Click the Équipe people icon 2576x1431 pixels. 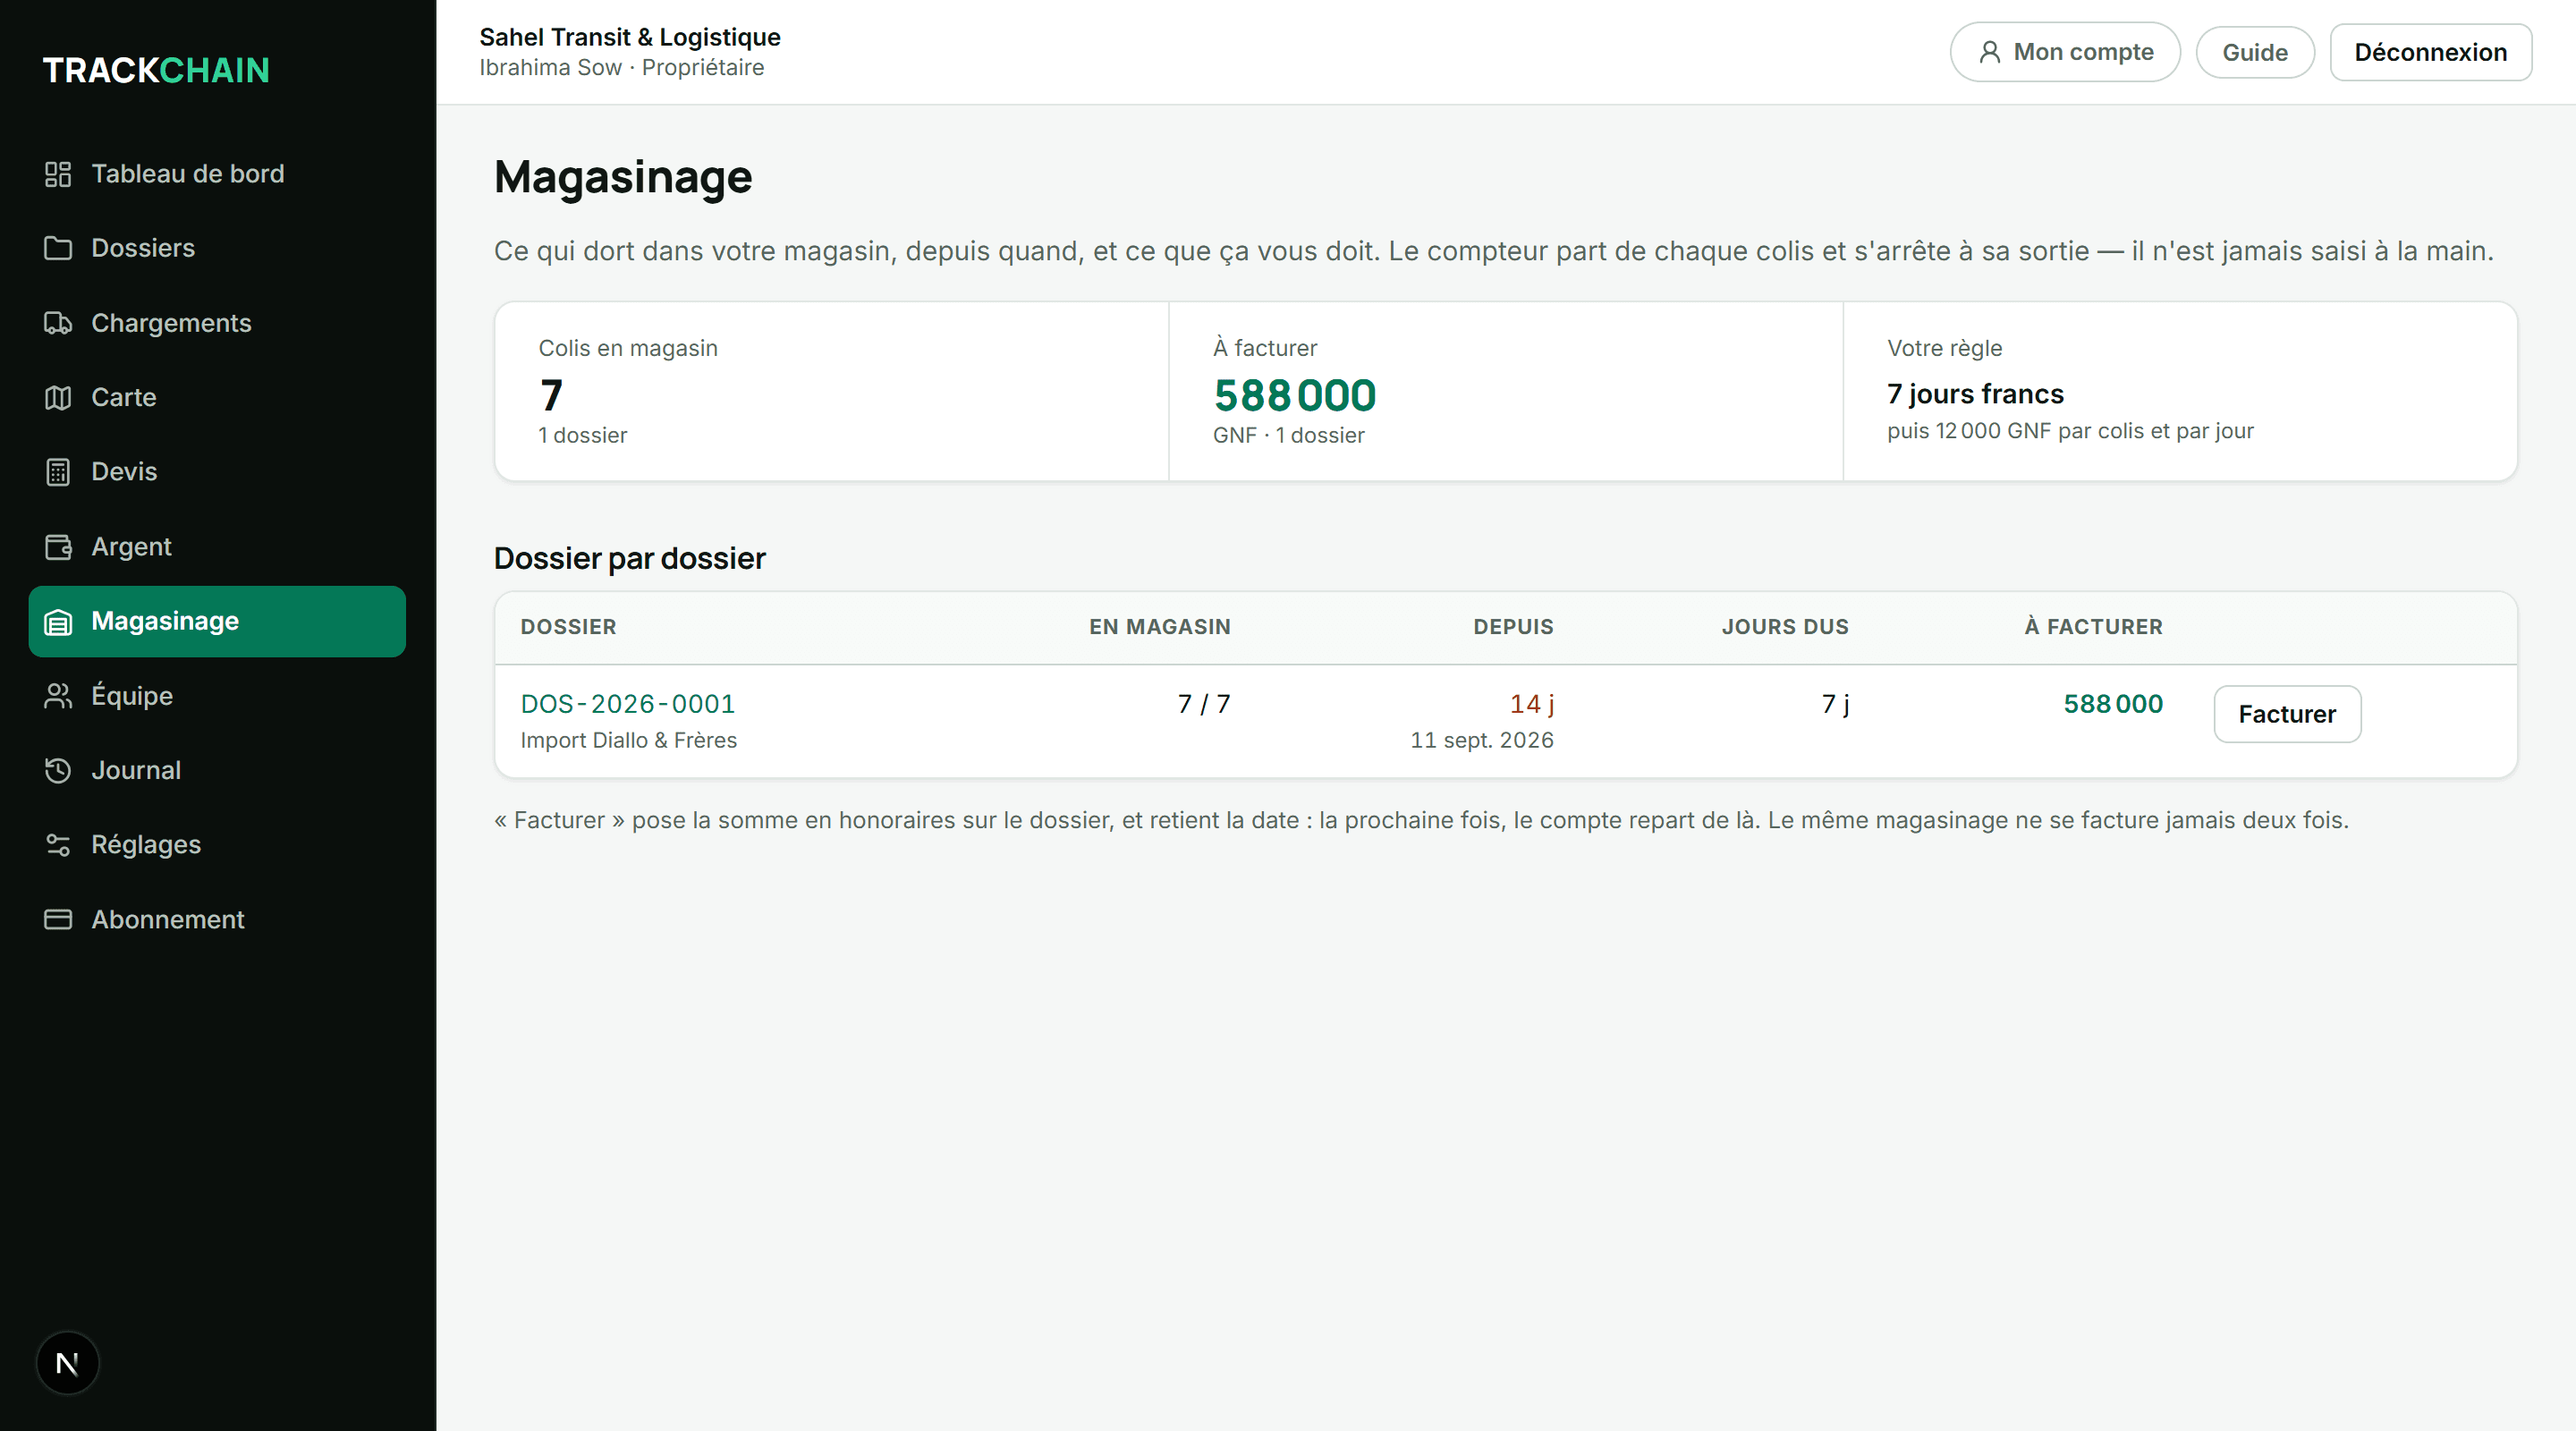point(58,696)
